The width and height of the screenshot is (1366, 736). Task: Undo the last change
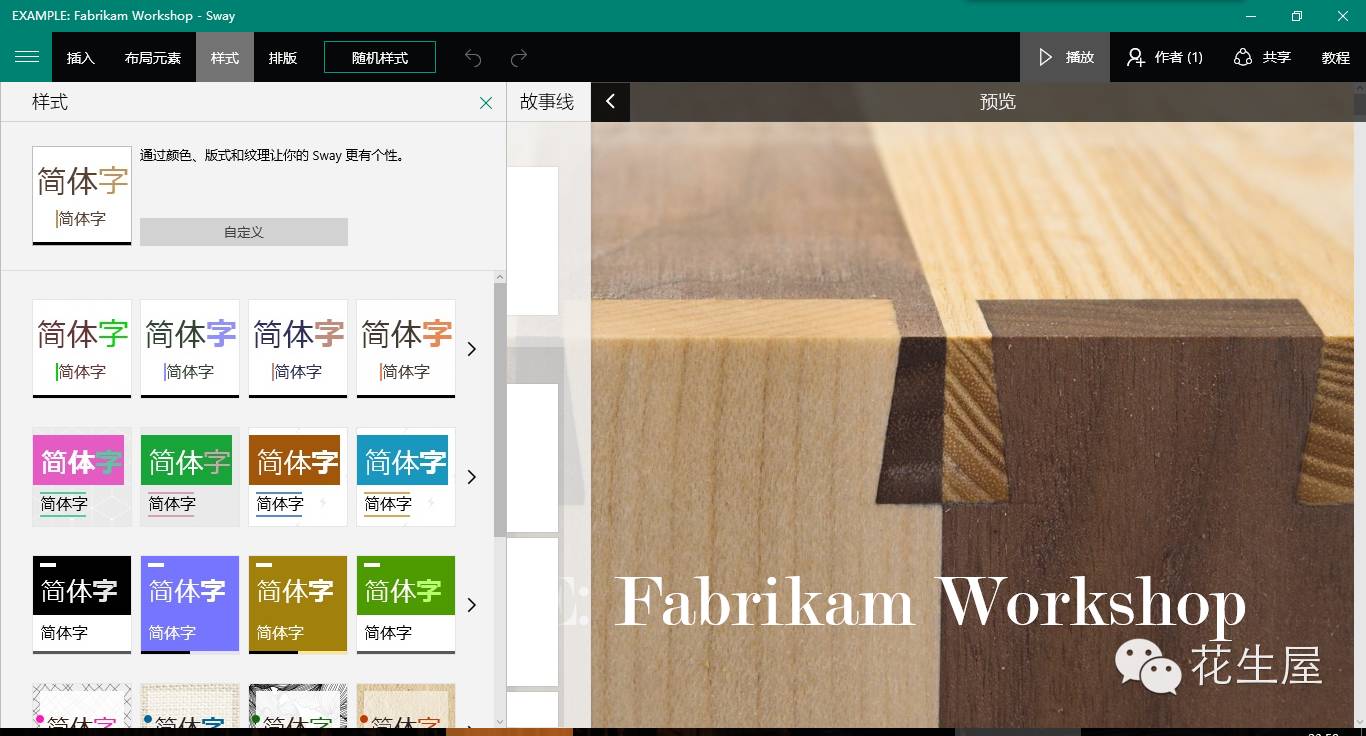(x=473, y=58)
